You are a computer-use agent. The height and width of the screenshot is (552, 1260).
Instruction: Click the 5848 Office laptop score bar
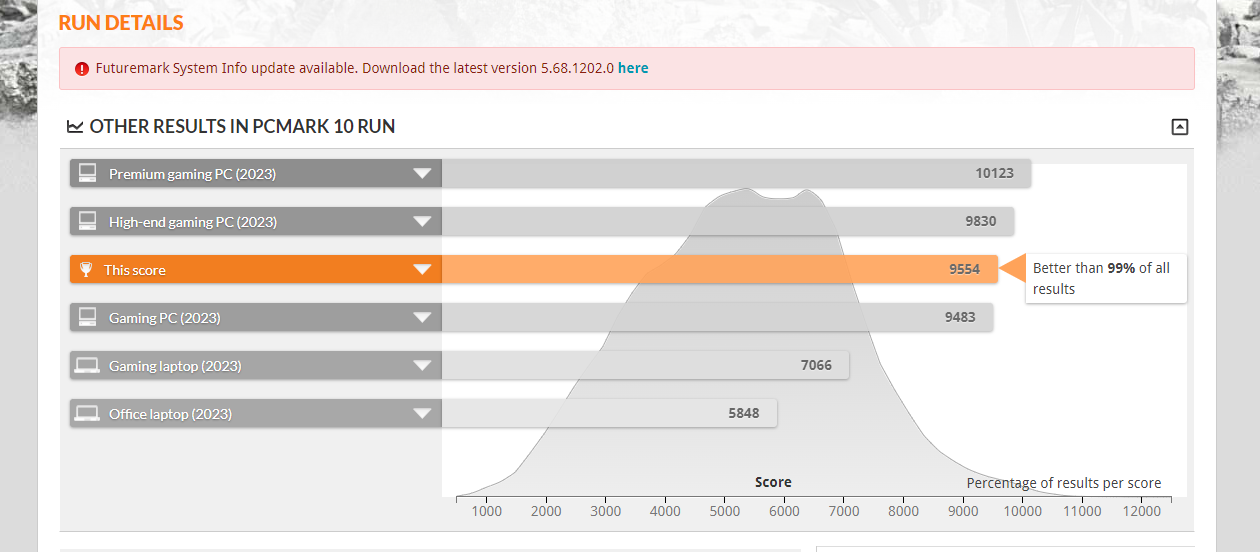coord(608,413)
